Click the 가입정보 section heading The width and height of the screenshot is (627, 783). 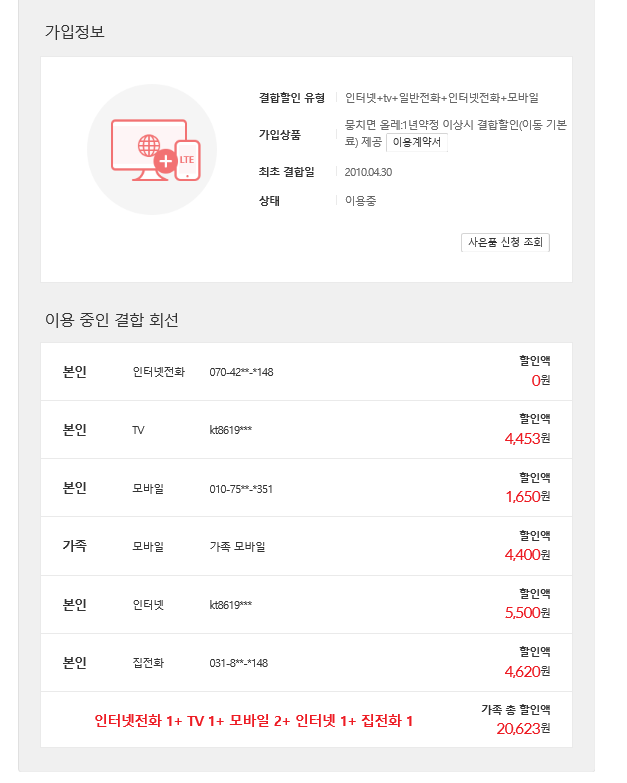click(x=75, y=32)
